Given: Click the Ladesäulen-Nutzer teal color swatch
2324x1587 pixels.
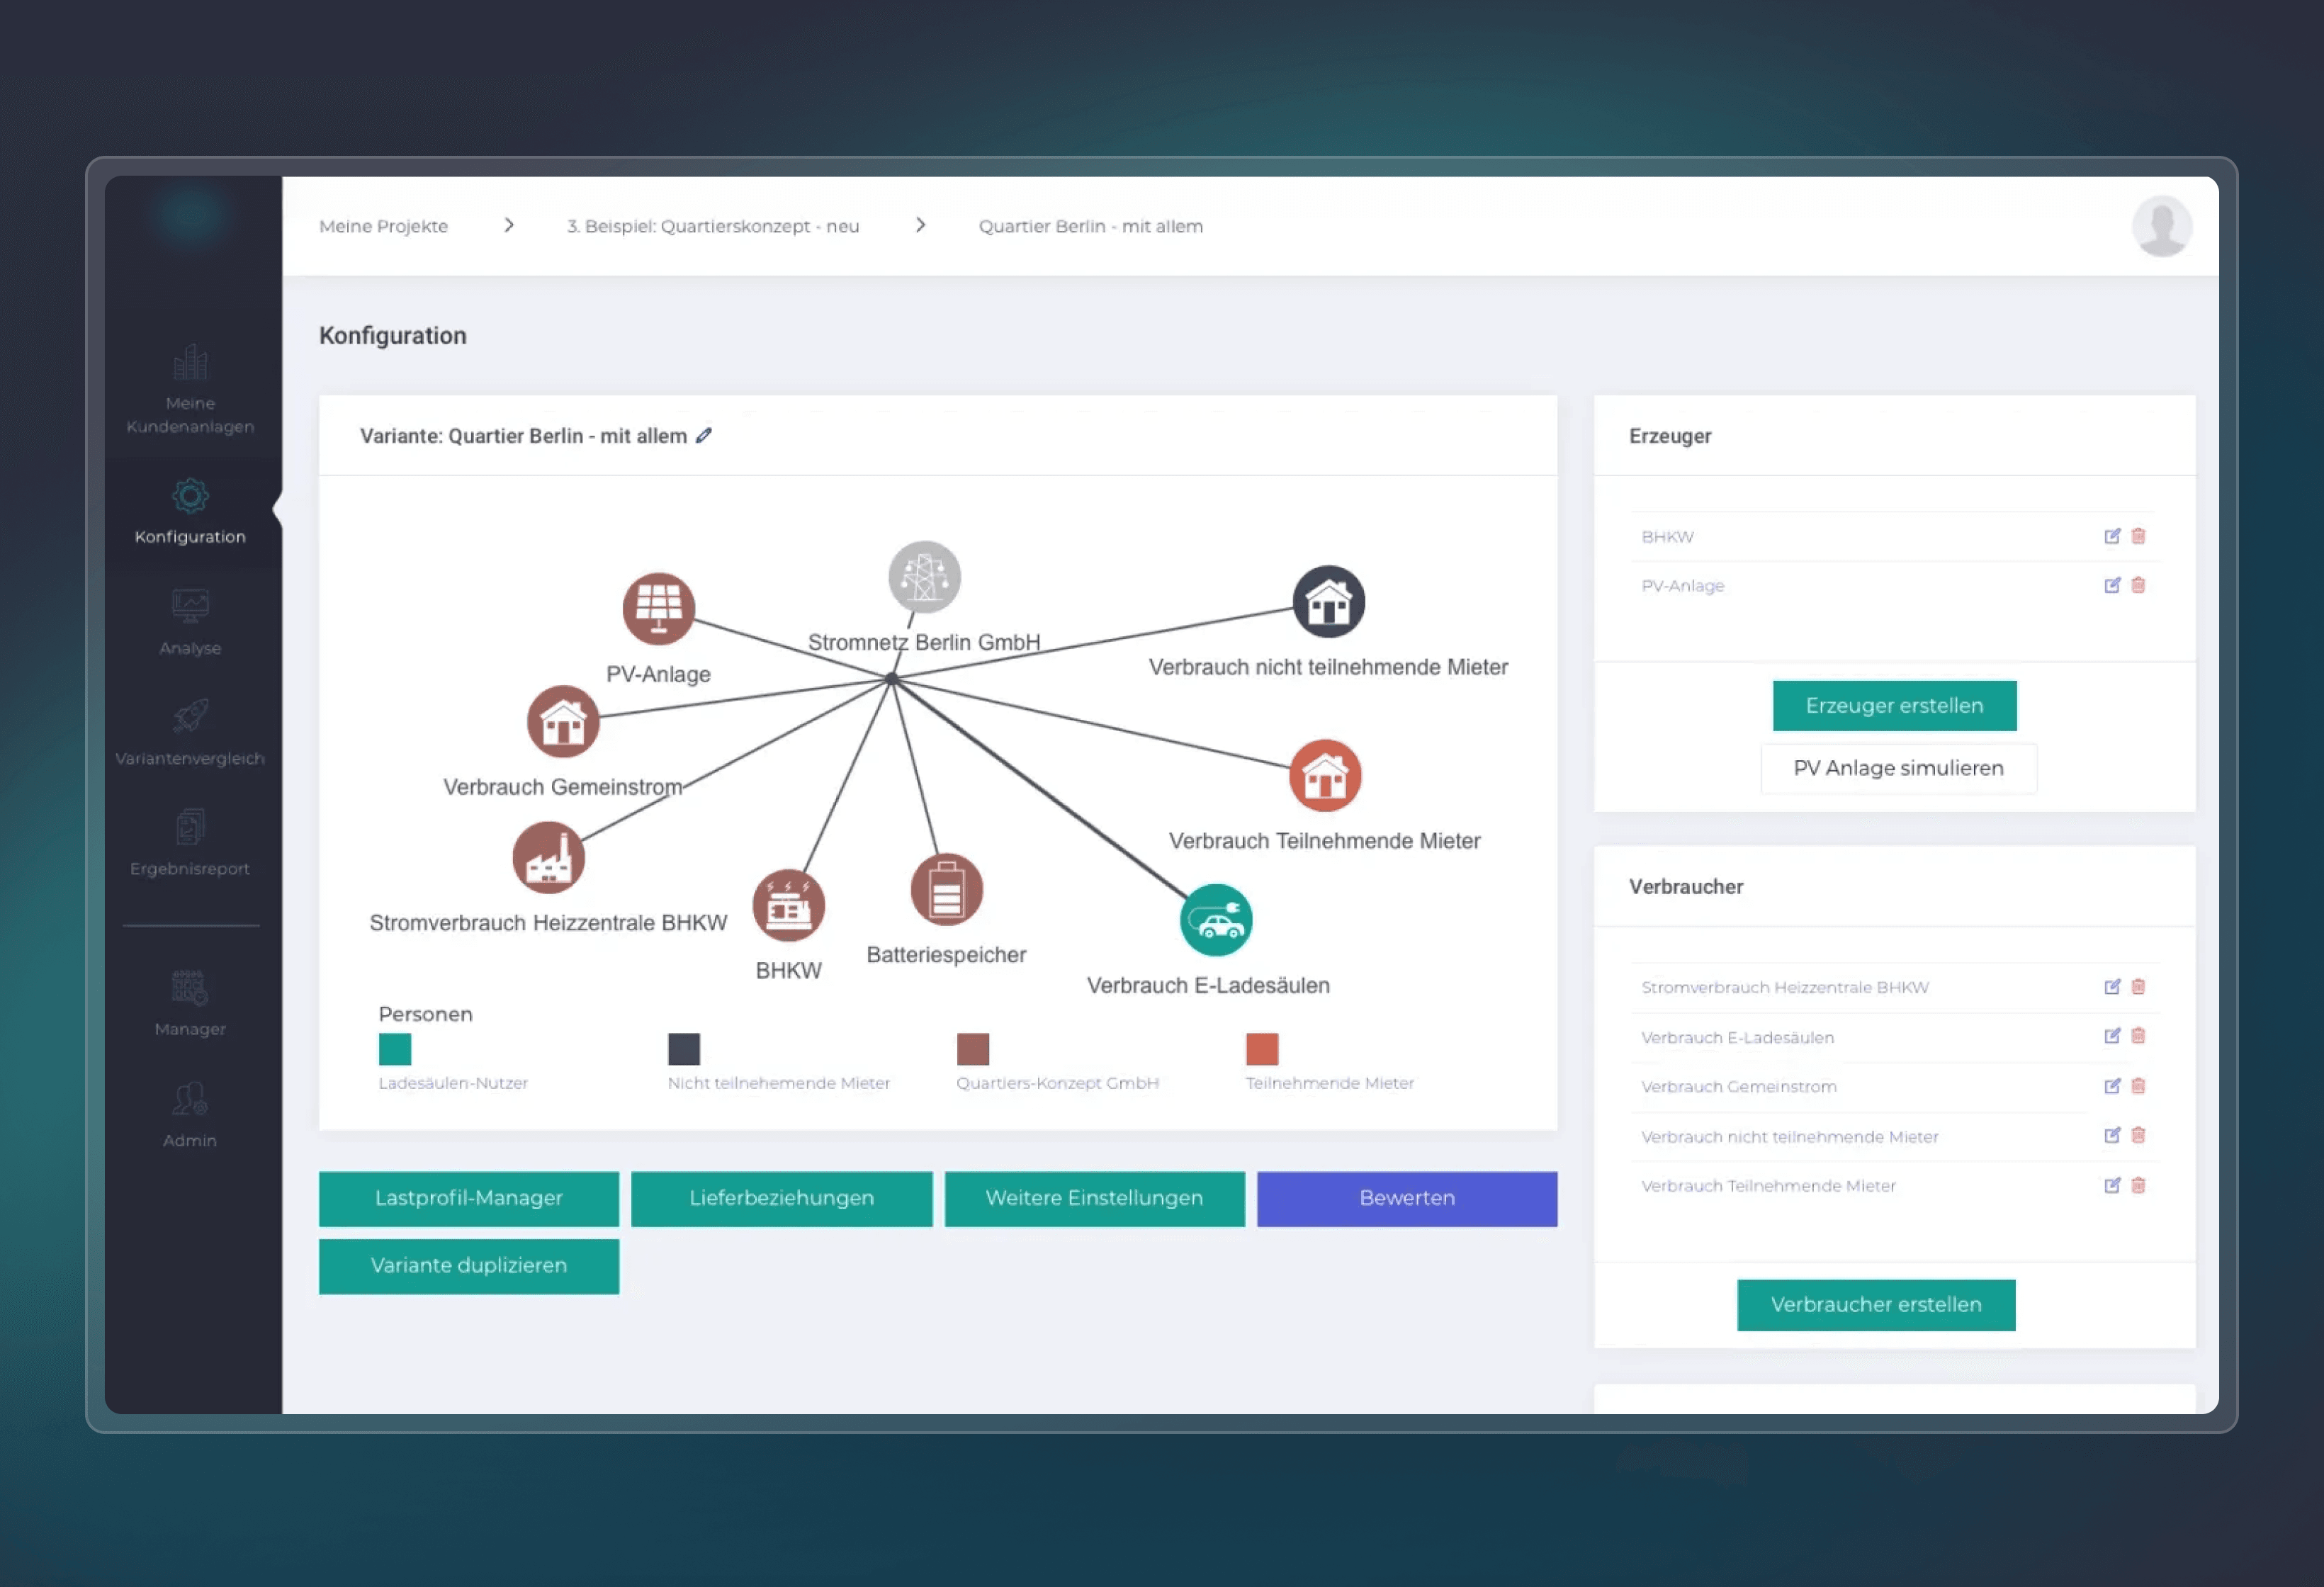Looking at the screenshot, I should click(x=395, y=1049).
